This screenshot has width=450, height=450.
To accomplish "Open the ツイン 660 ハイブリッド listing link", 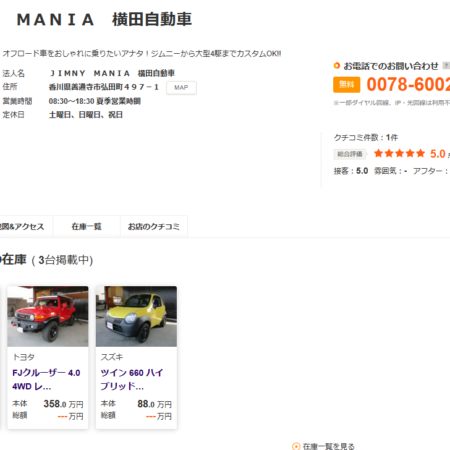I will 132,379.
